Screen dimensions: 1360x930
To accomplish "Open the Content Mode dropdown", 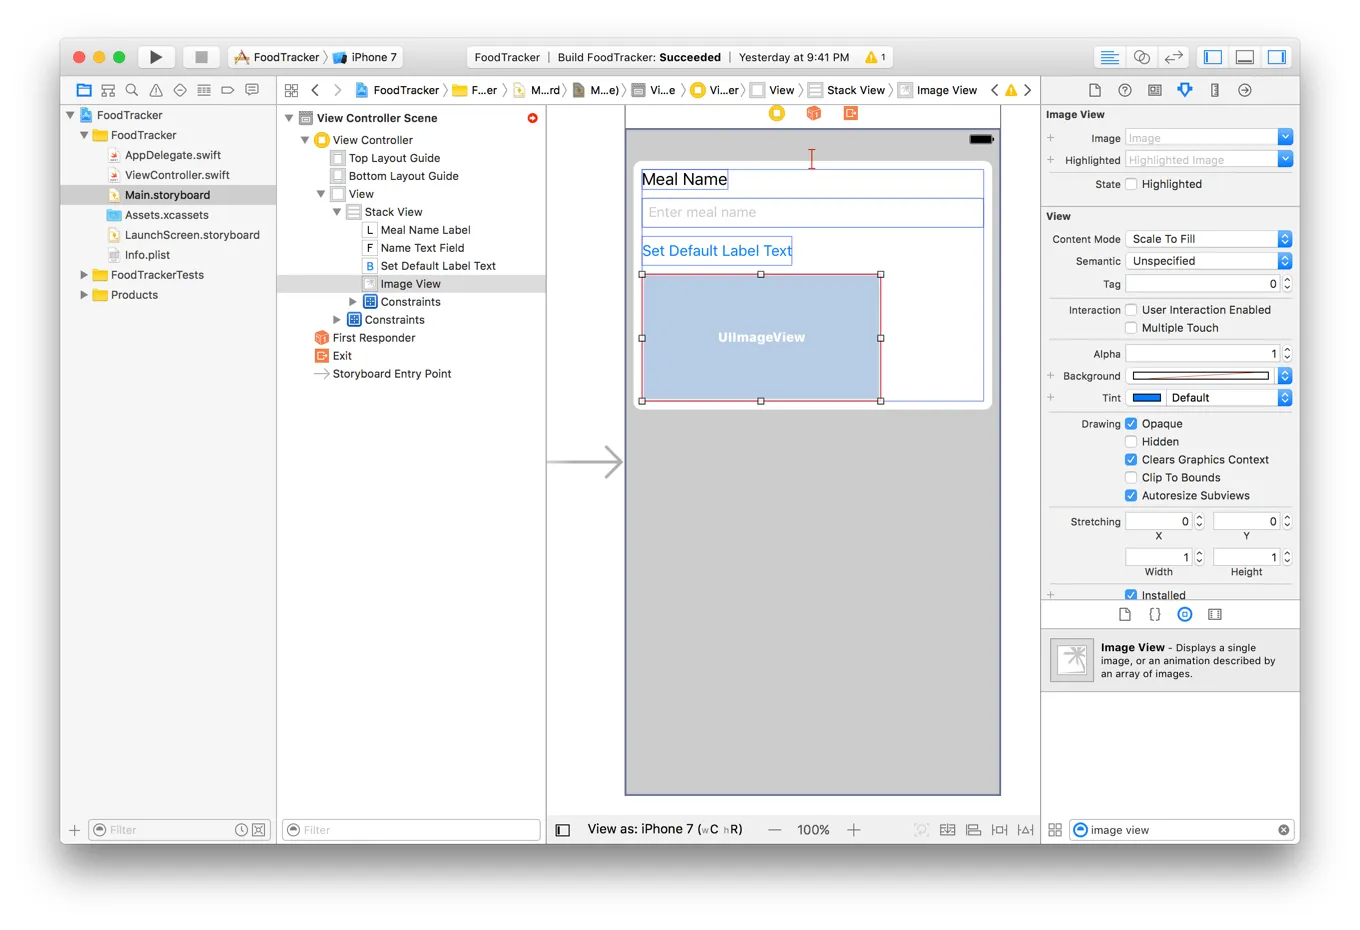I will pyautogui.click(x=1209, y=239).
